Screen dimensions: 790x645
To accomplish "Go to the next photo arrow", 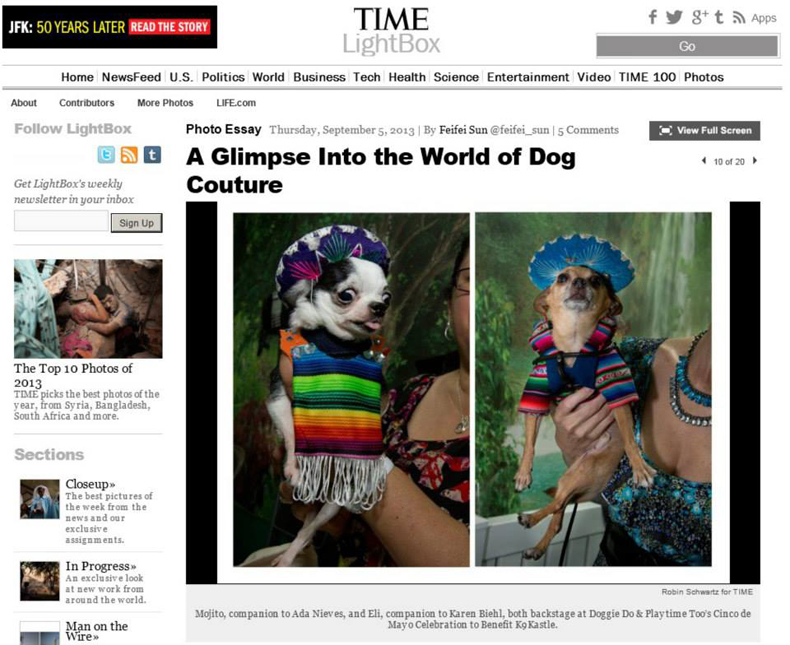I will coord(755,161).
